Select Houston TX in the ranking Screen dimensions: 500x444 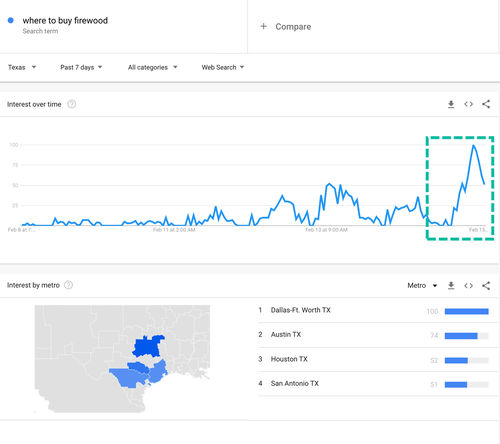point(373,360)
